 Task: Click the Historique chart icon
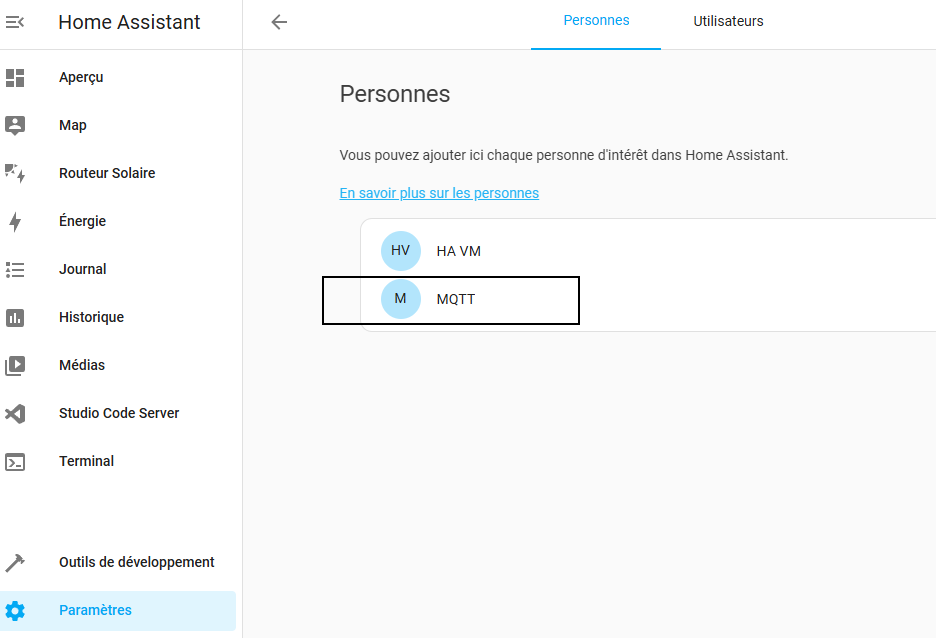[x=15, y=318]
